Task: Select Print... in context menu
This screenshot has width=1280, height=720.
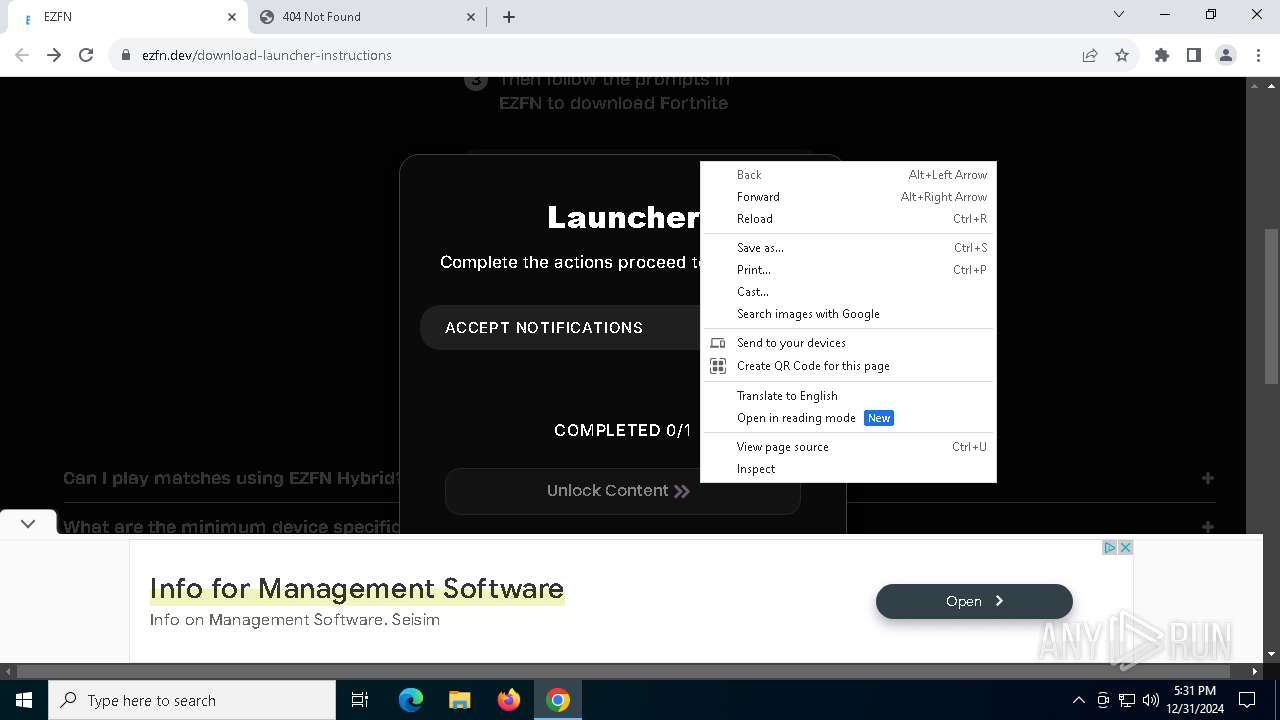Action: (x=849, y=270)
